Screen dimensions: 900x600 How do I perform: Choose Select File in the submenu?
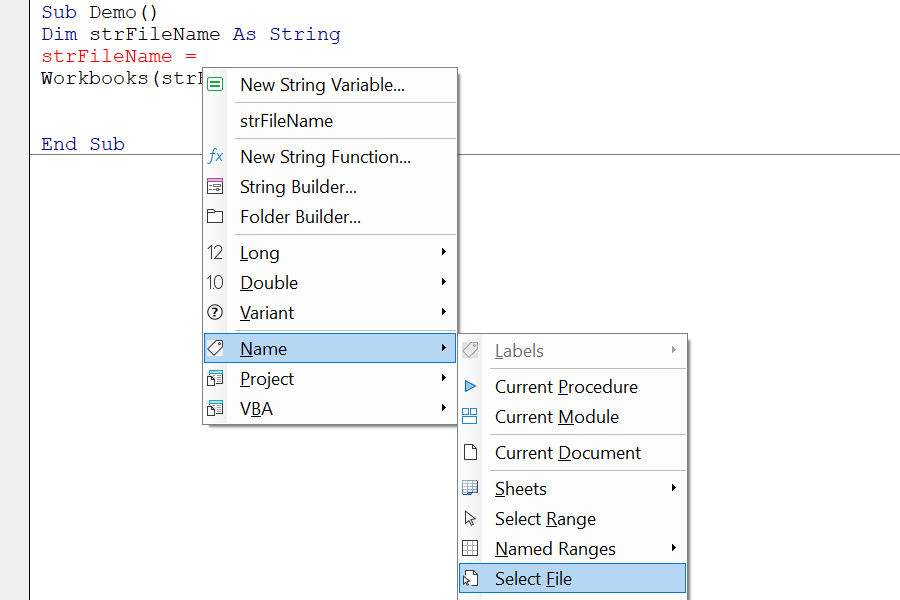point(572,578)
